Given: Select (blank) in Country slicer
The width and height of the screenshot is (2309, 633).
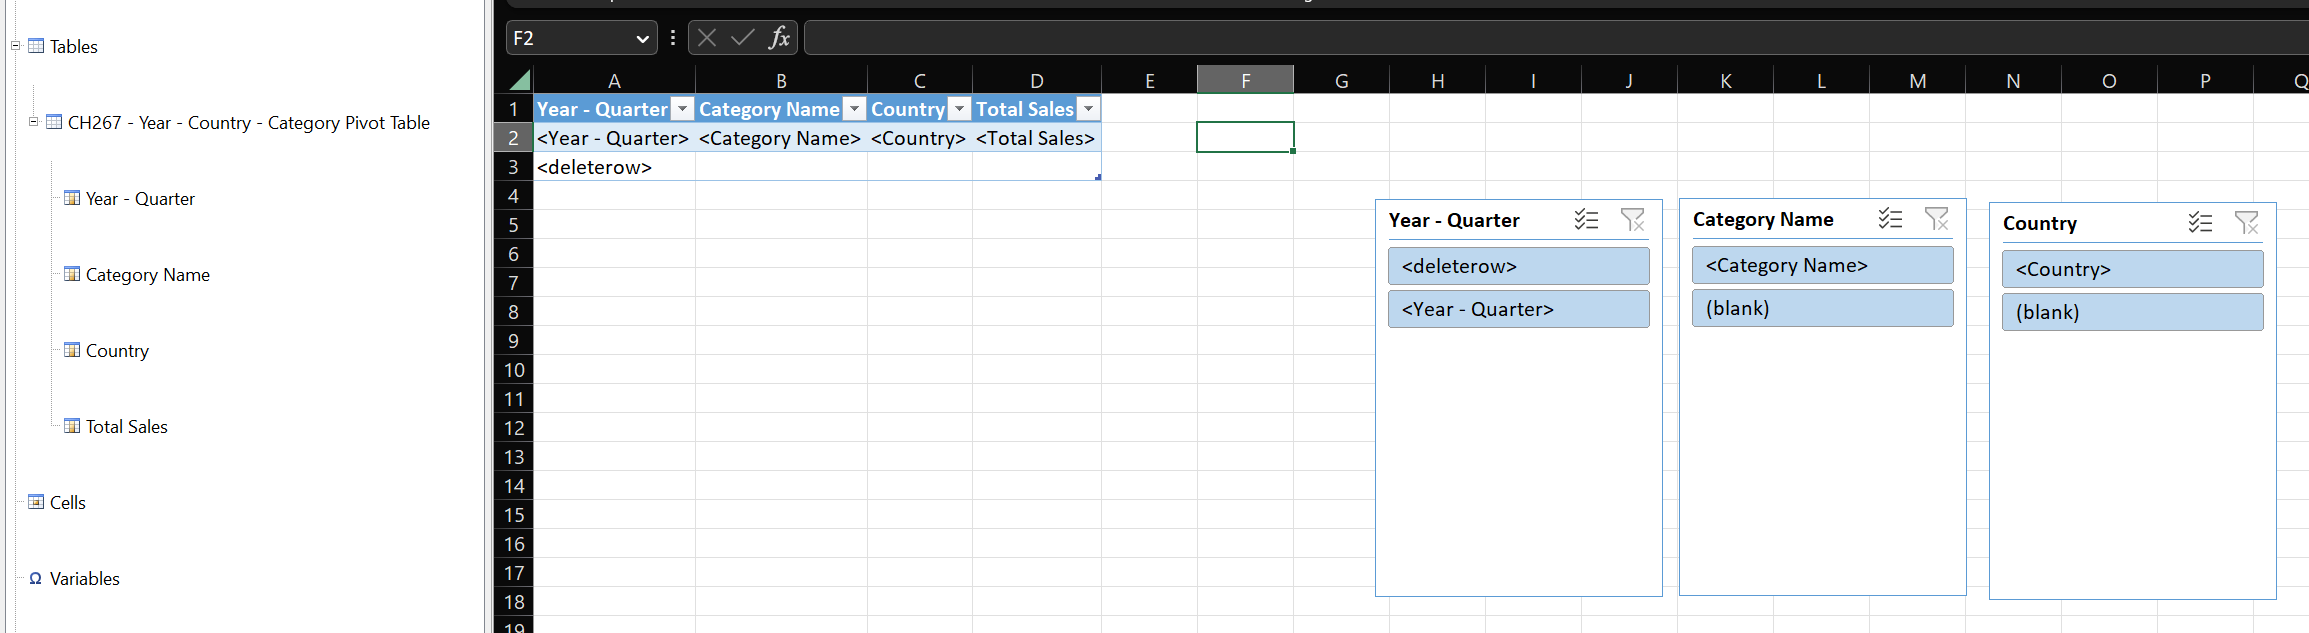Looking at the screenshot, I should coord(2132,312).
